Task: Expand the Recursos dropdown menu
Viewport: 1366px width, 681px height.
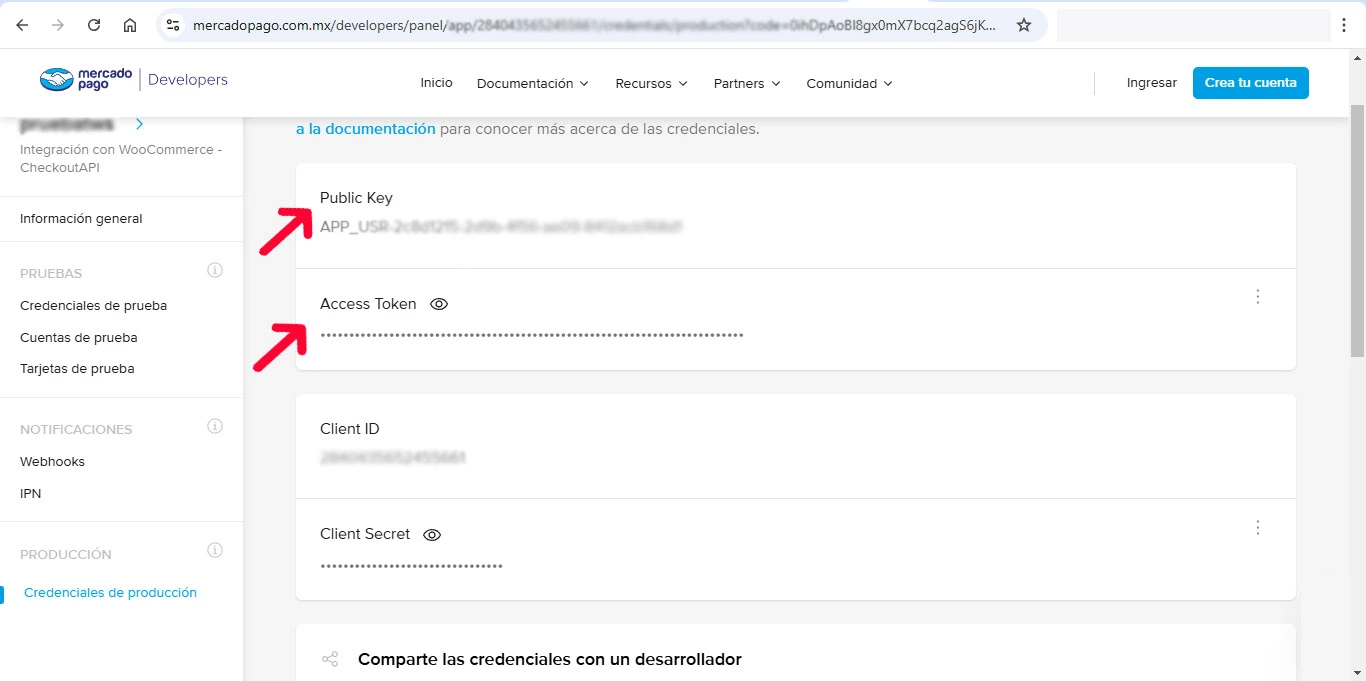Action: [x=651, y=84]
